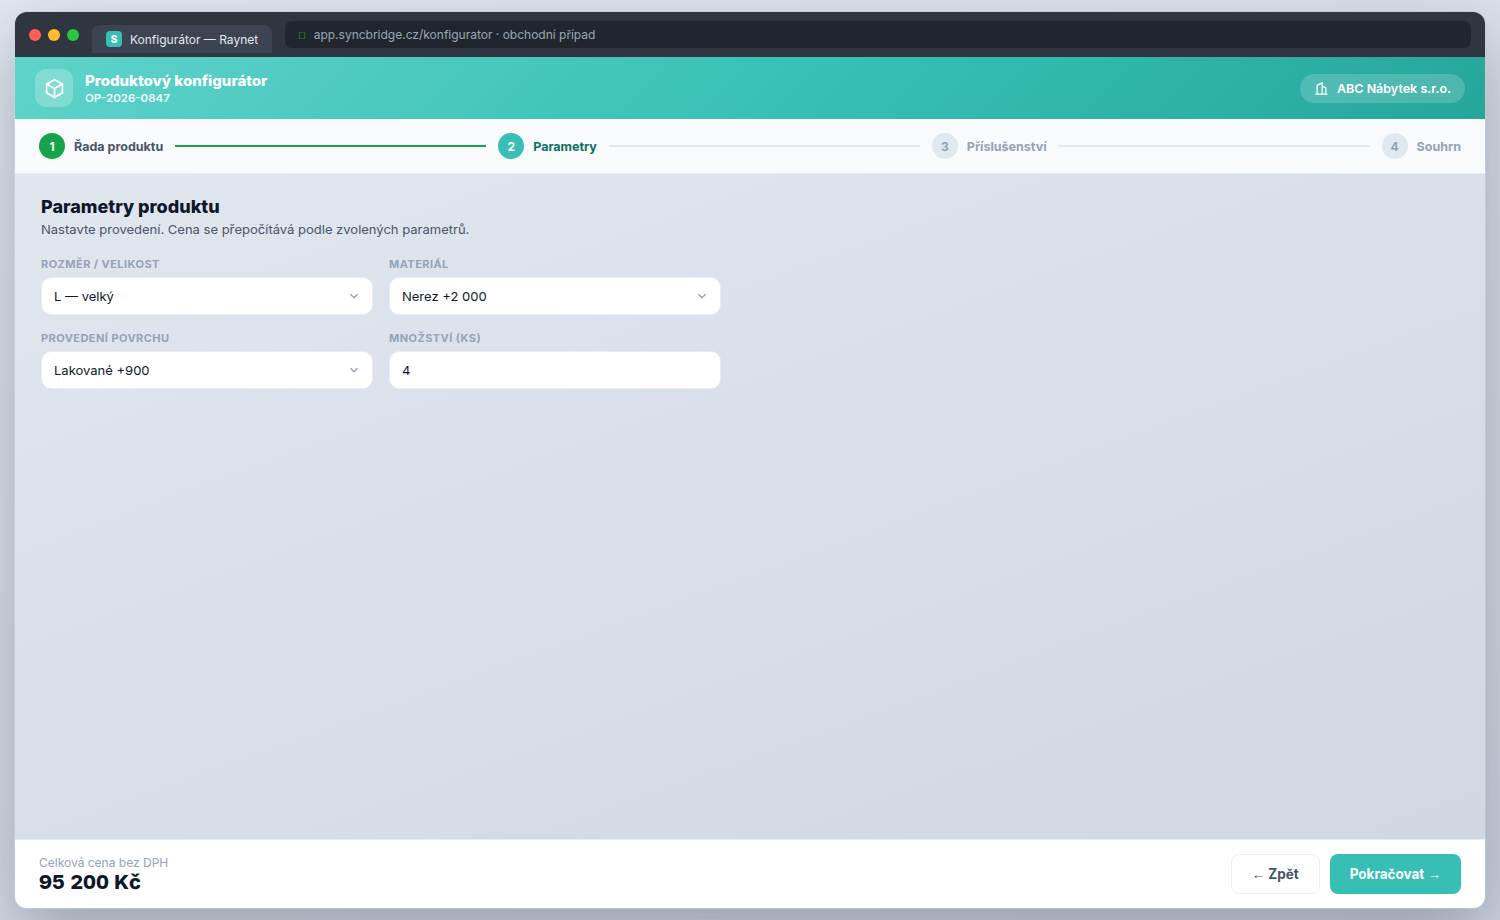Open the Provedení povrchu dropdown

(207, 370)
